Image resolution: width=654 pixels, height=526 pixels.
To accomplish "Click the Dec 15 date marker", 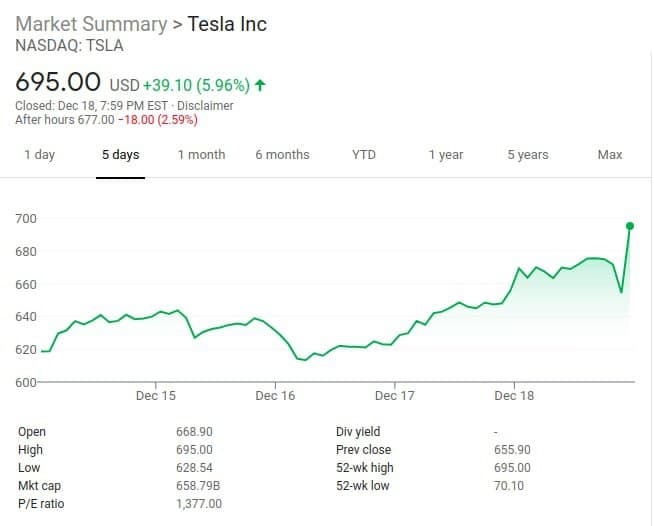I will [x=155, y=396].
